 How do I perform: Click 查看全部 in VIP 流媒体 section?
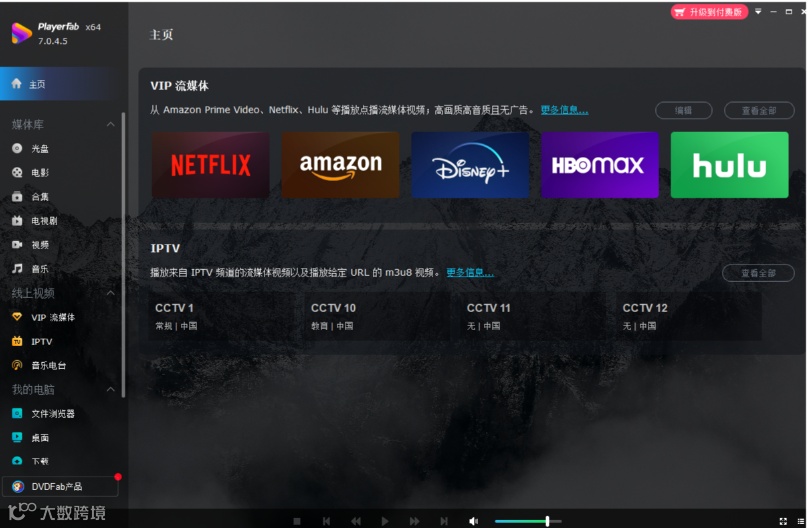(x=759, y=110)
